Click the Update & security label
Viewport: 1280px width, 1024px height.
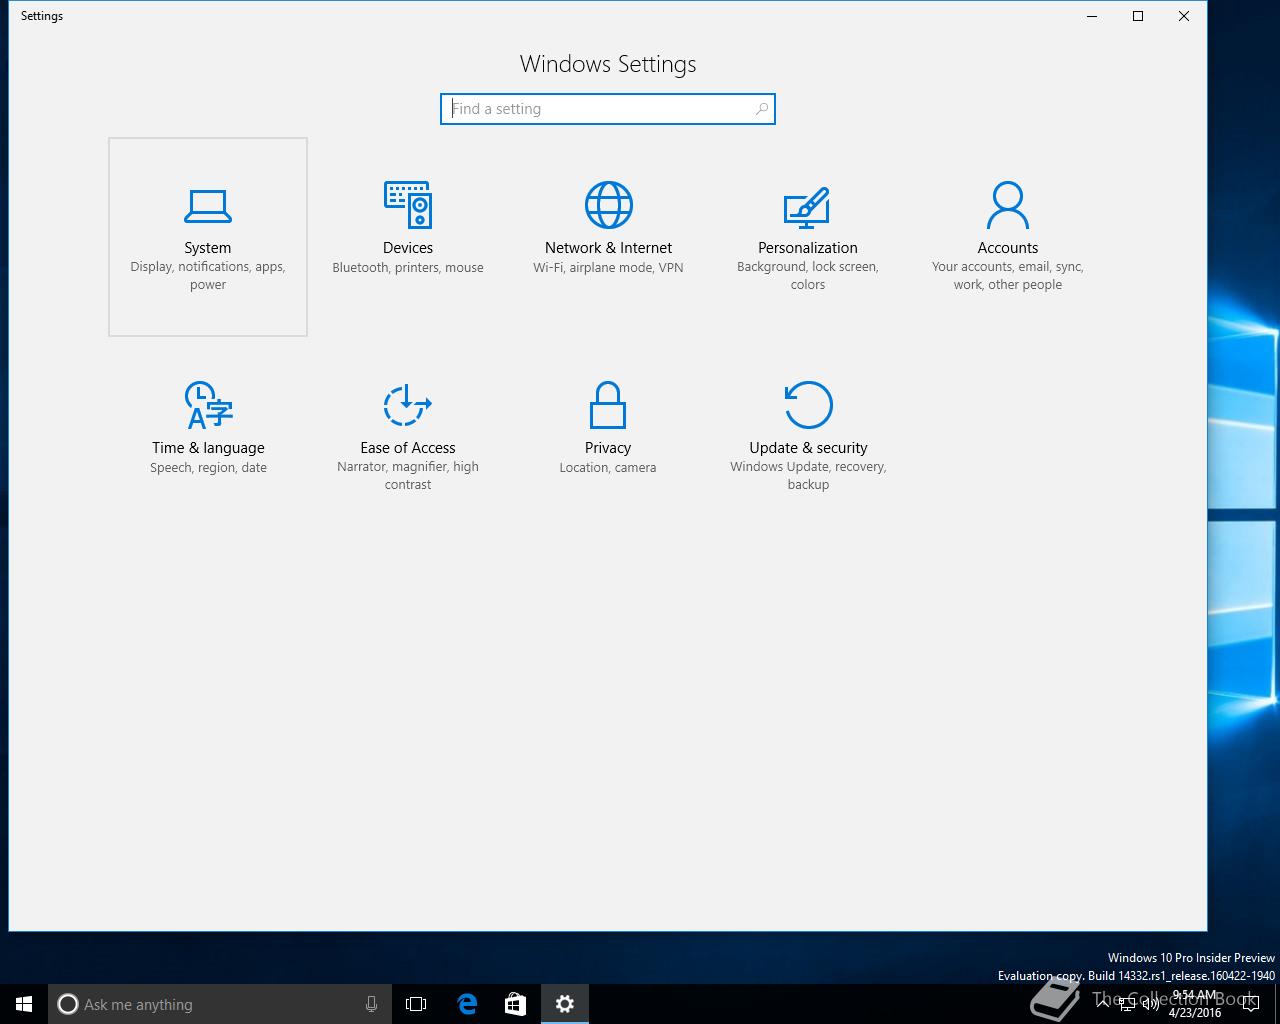[x=808, y=448]
